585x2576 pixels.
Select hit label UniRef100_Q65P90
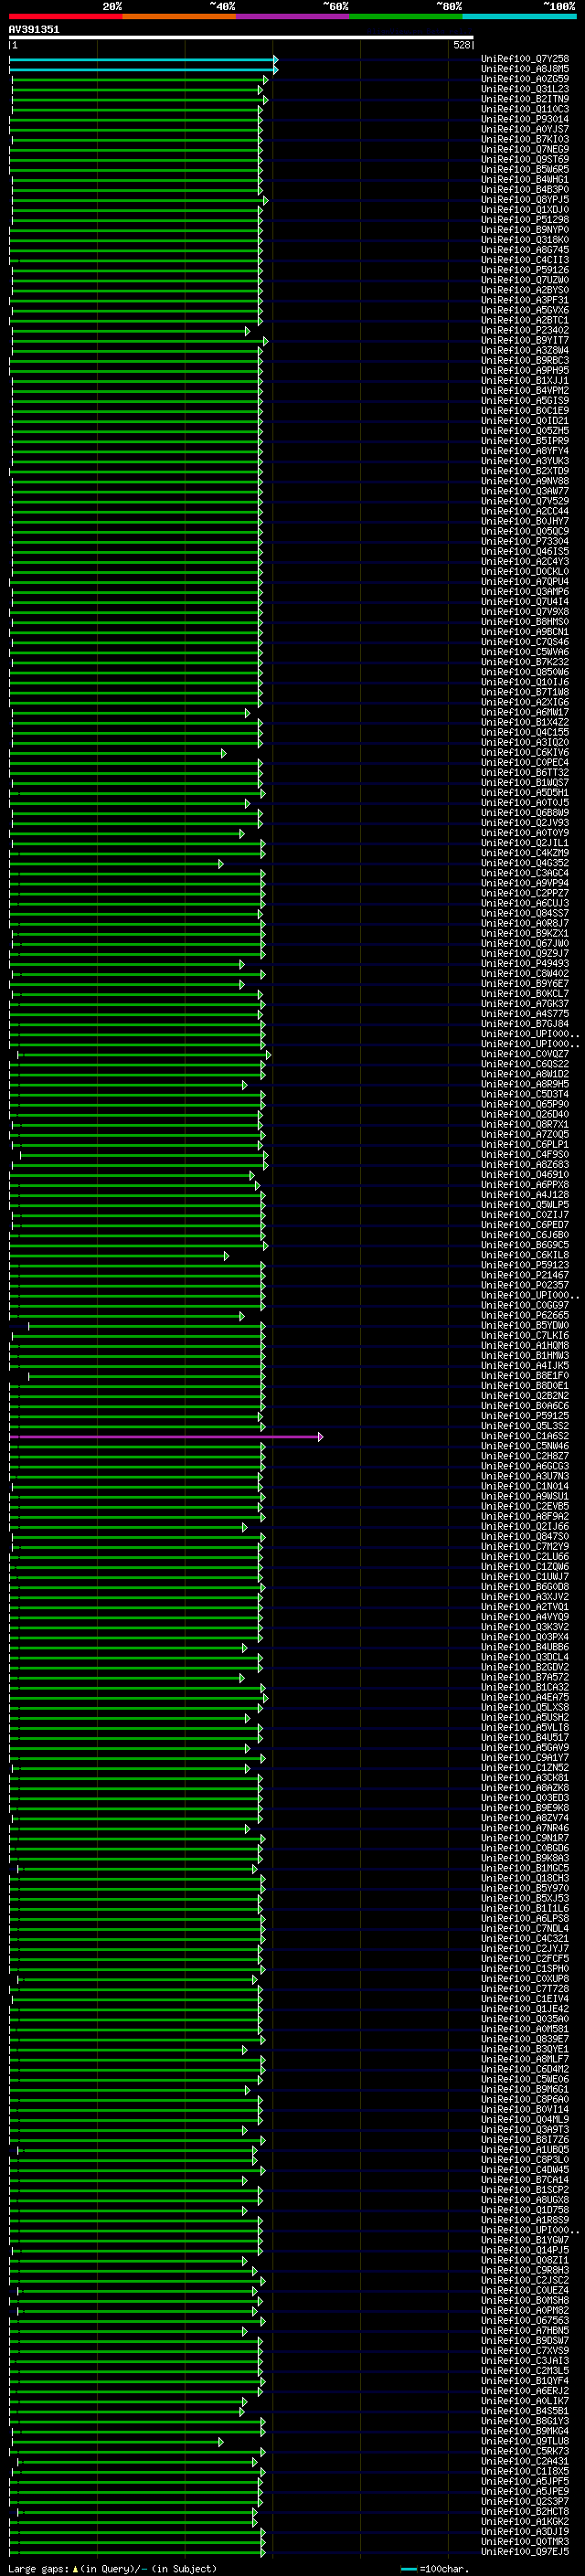point(524,1104)
